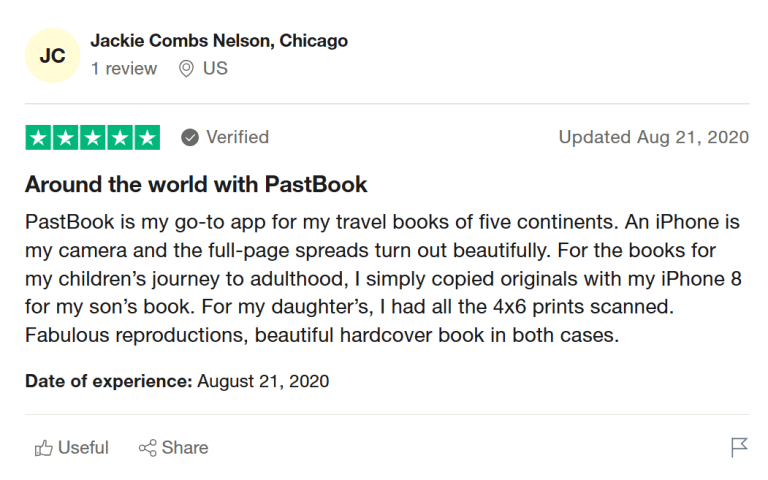Click the thumbs-up Useful icon
The height and width of the screenshot is (480, 768).
pos(43,448)
